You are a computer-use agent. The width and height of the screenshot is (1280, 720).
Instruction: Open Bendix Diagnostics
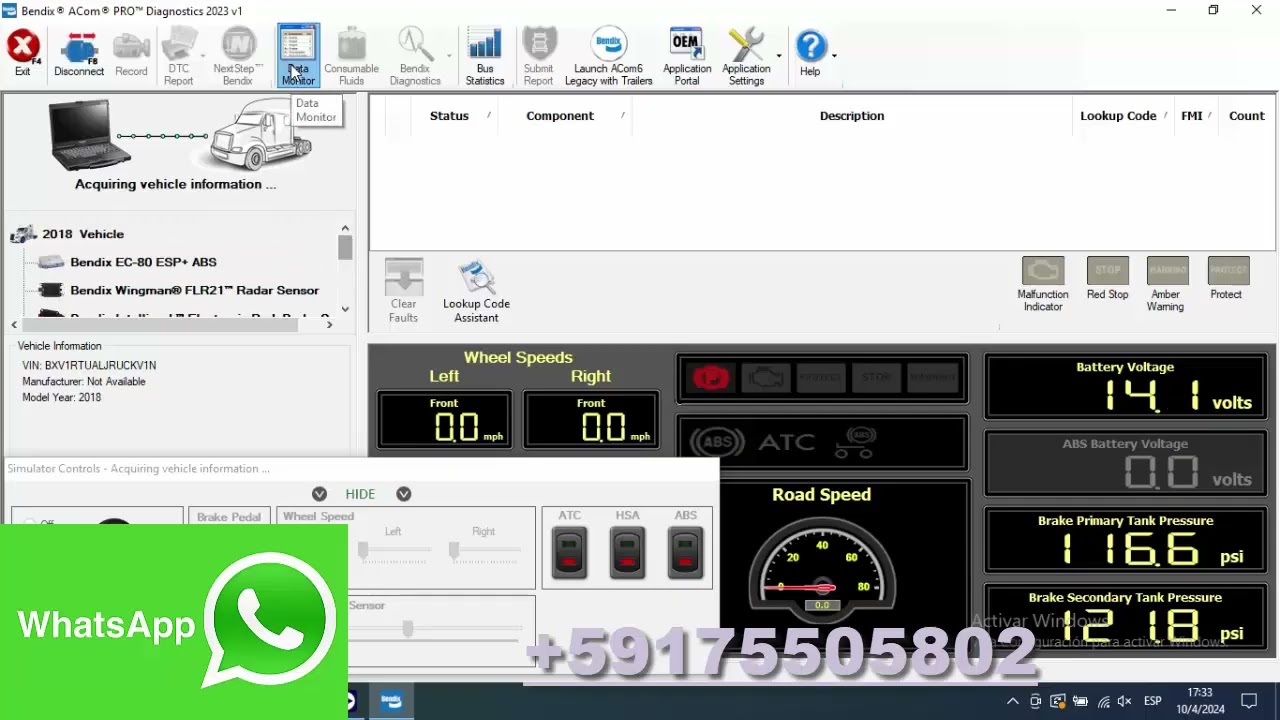click(414, 57)
